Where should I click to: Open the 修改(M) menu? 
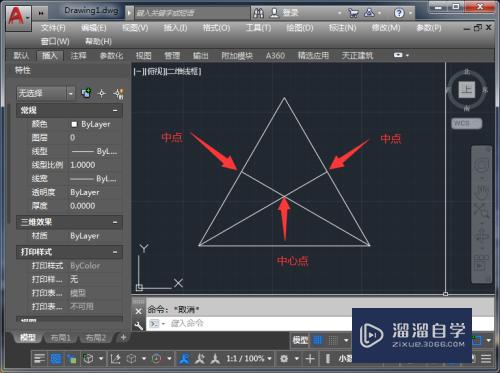[x=386, y=28]
